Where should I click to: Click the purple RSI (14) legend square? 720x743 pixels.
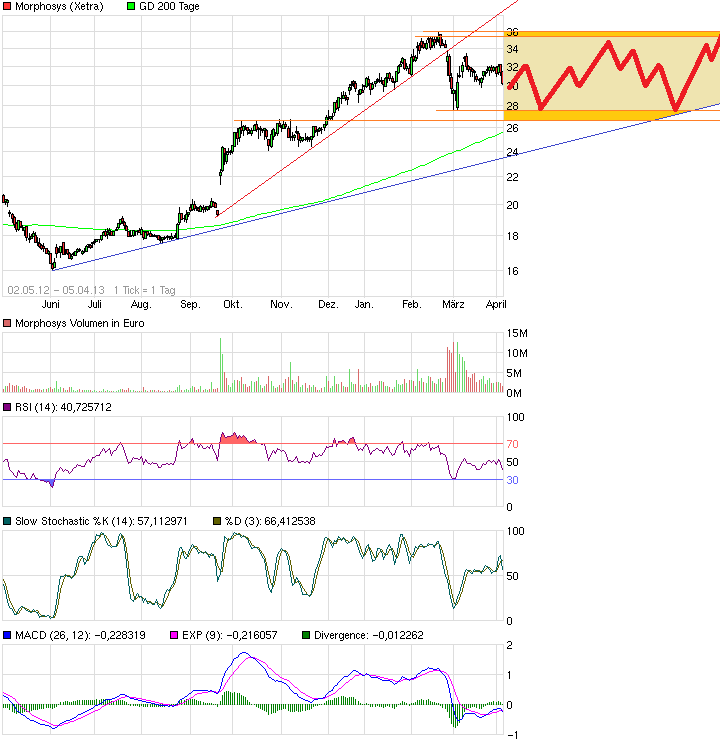pos(7,407)
